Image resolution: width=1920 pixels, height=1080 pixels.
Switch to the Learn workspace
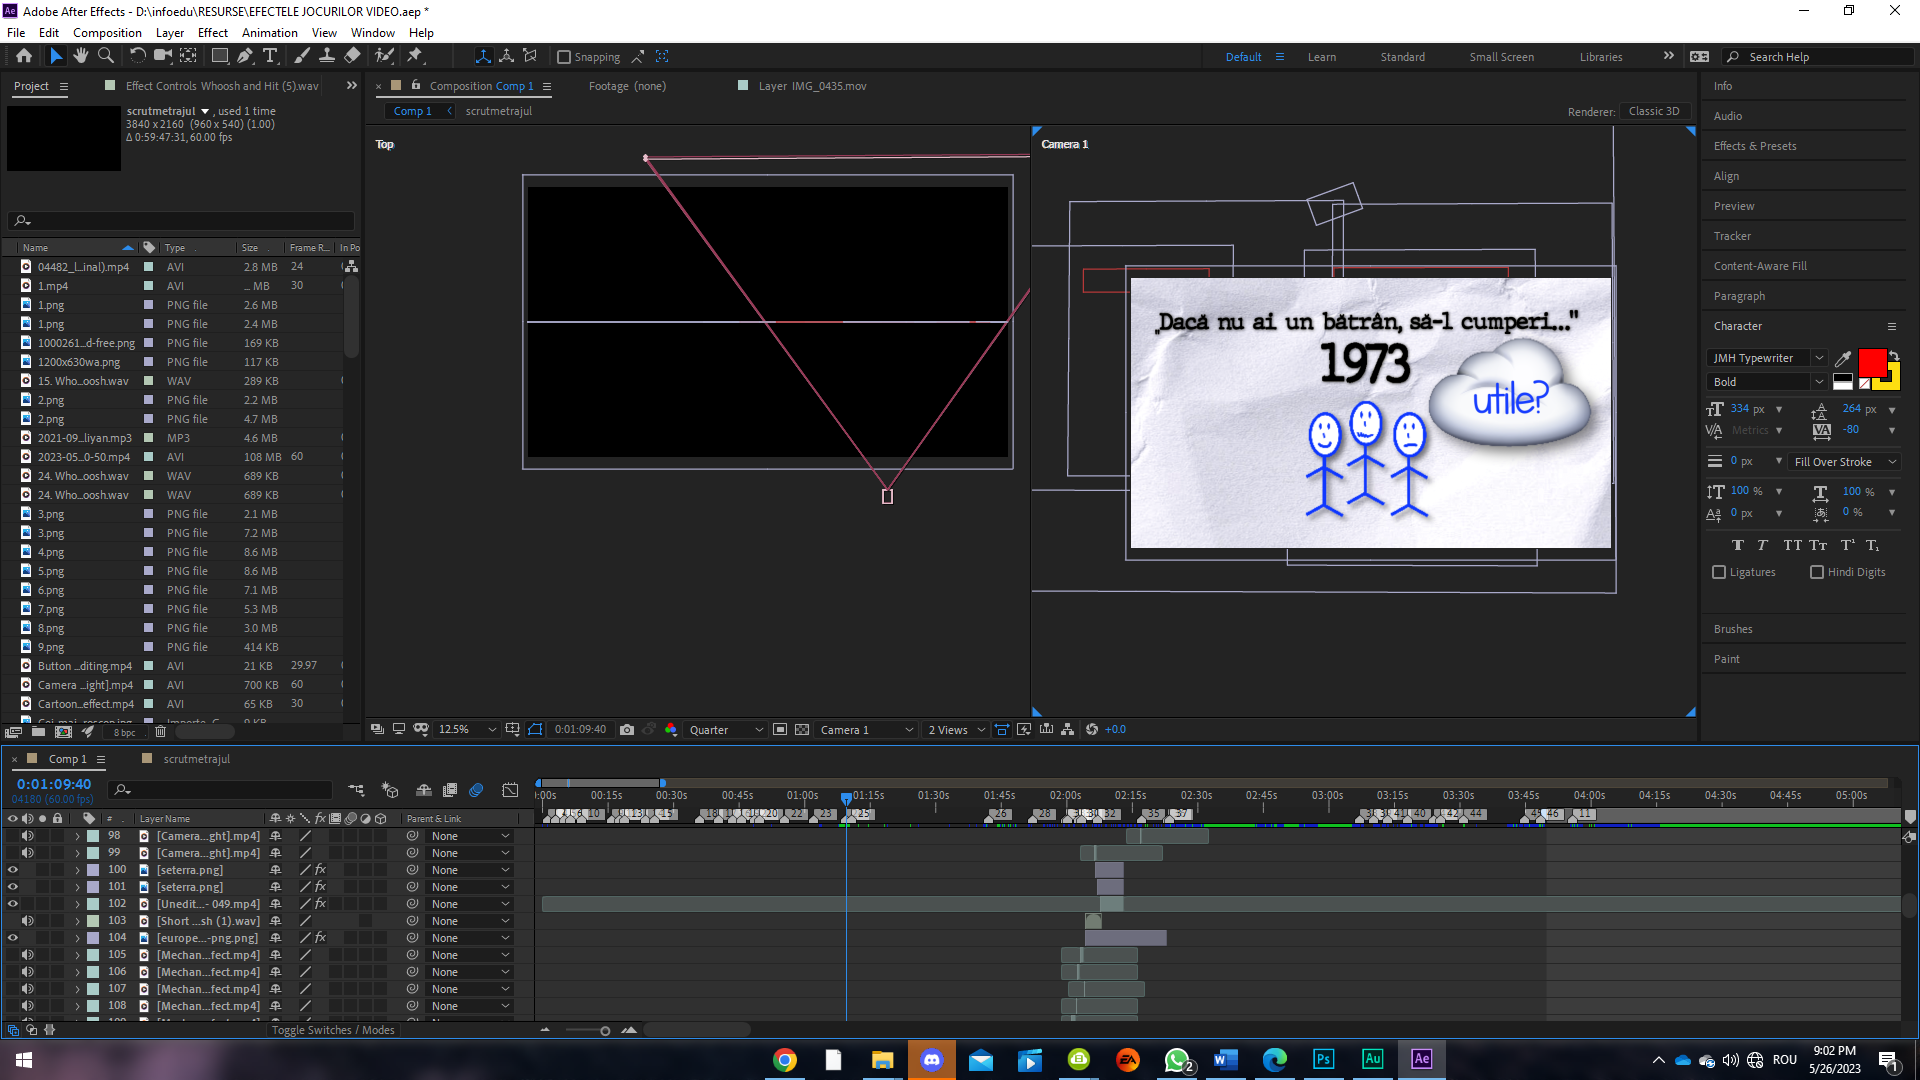[x=1321, y=57]
